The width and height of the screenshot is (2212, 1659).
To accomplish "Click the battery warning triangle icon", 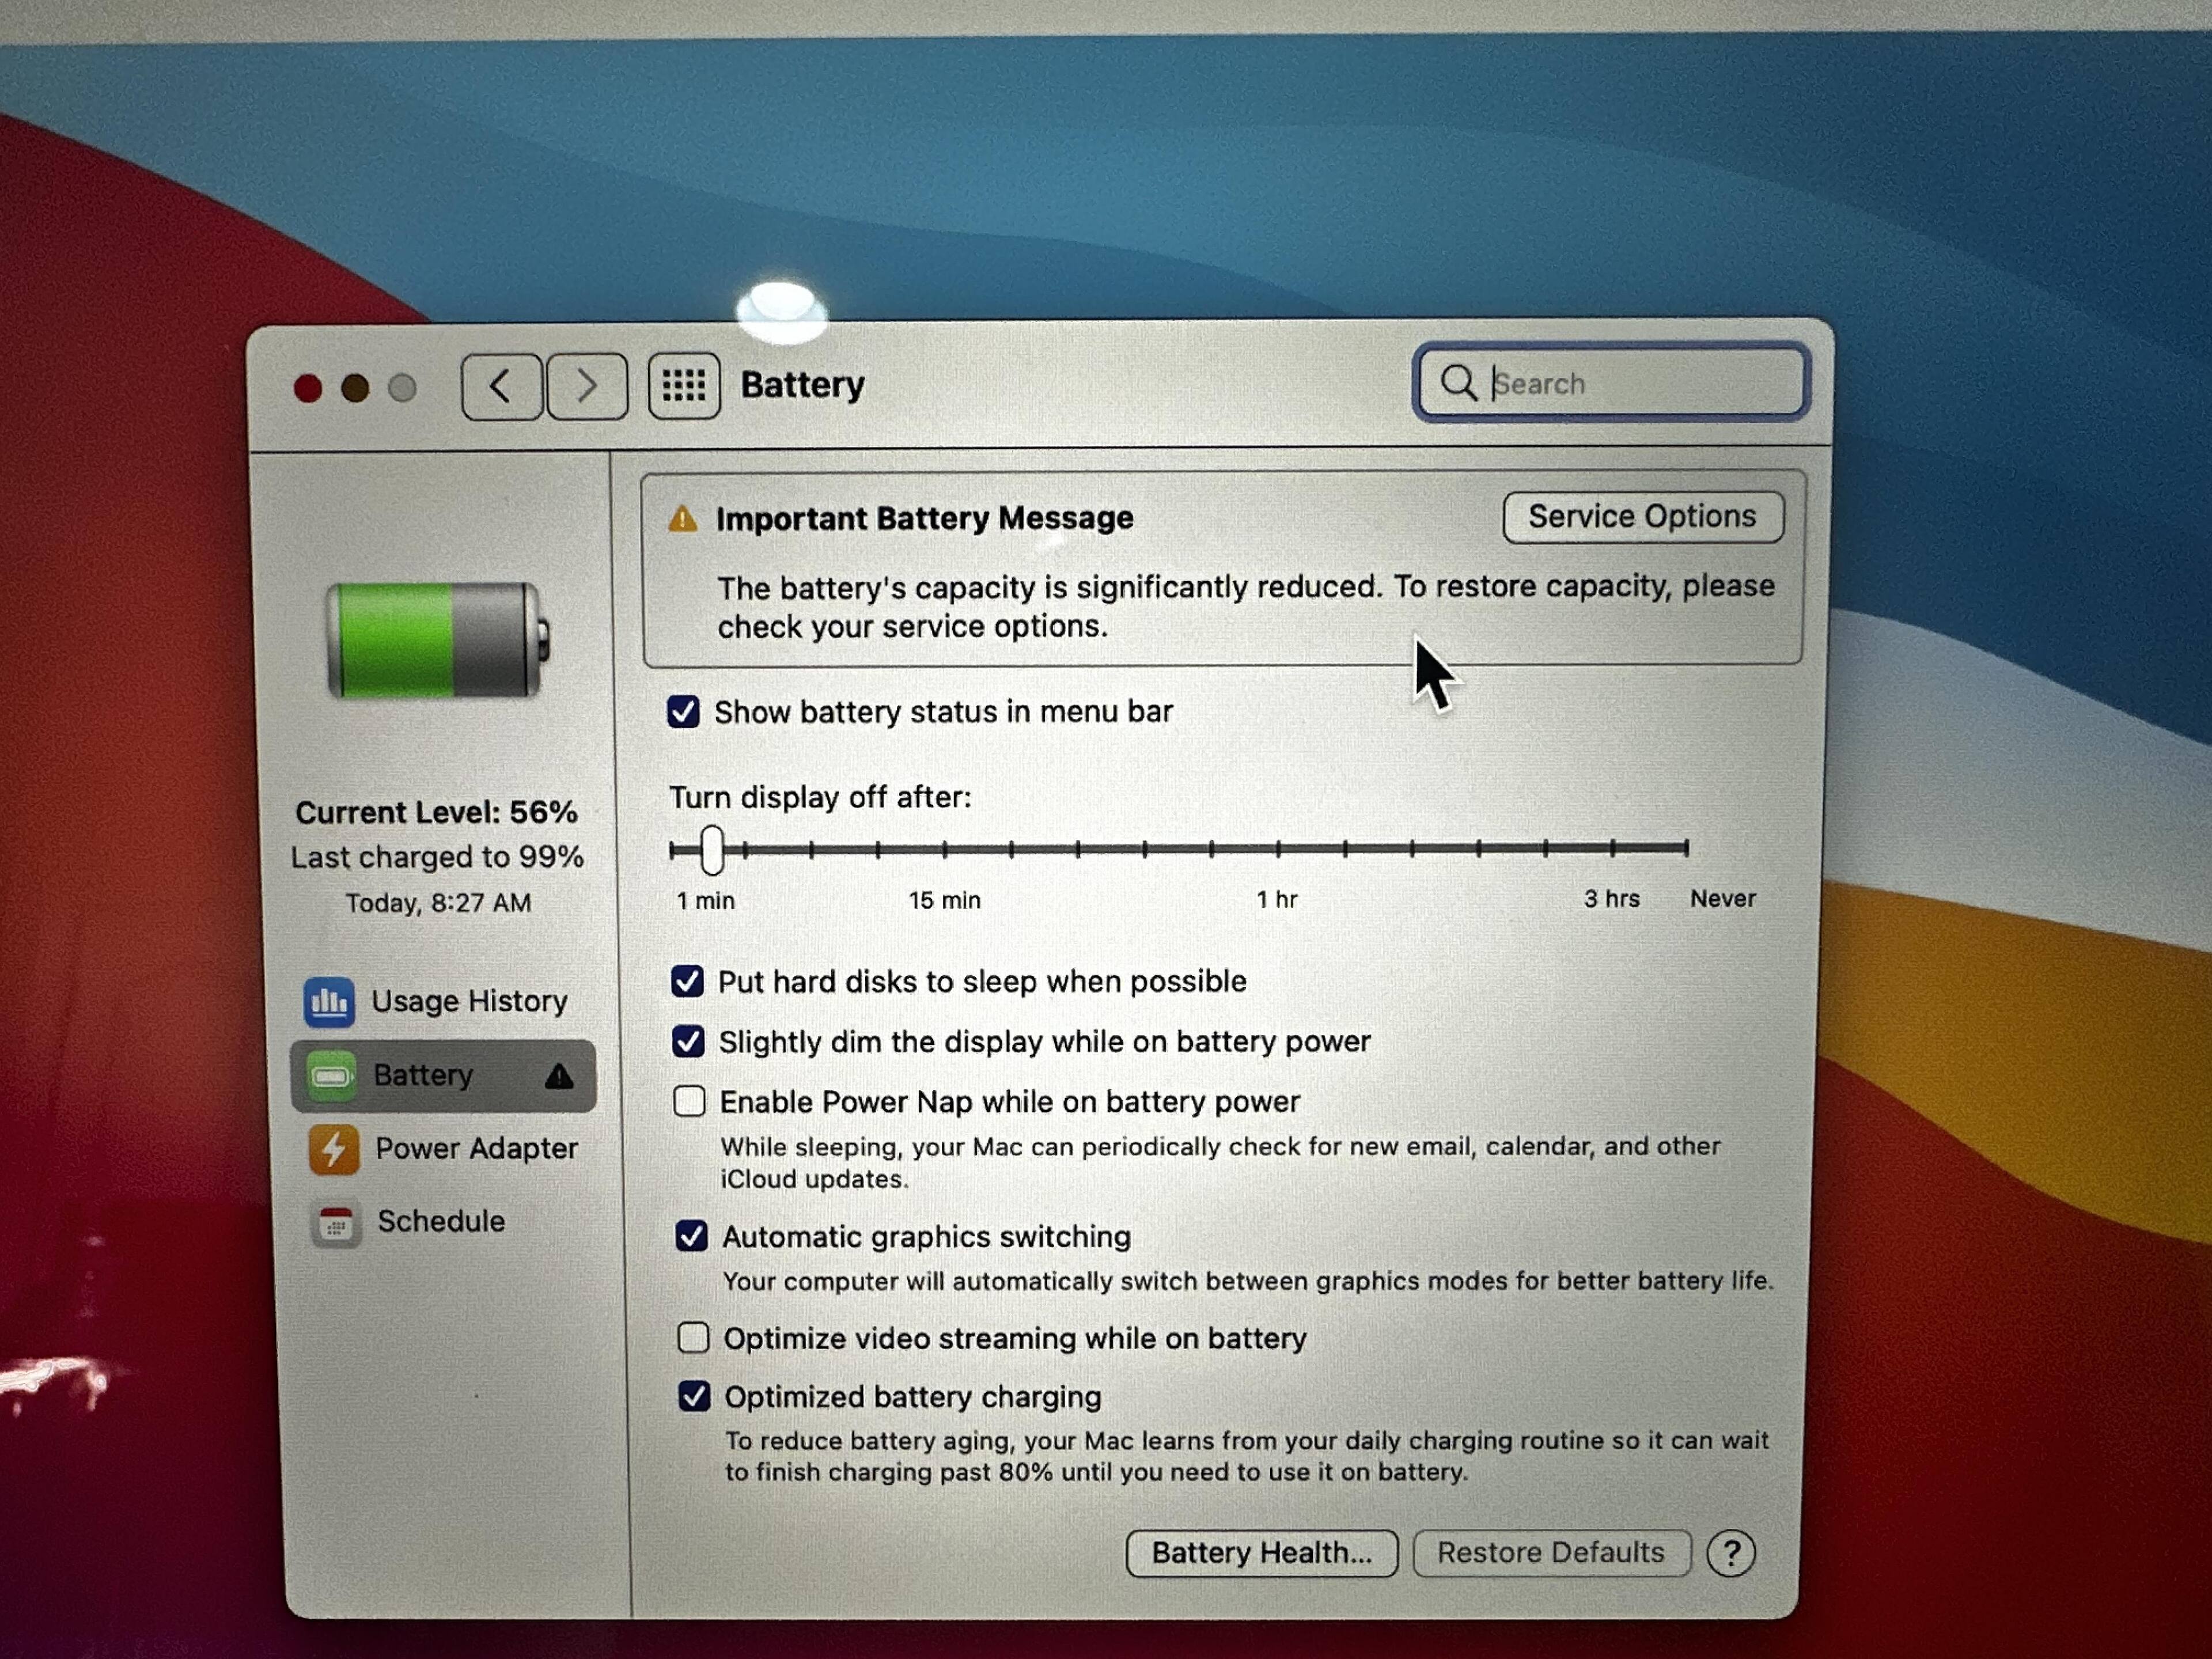I will pyautogui.click(x=682, y=519).
